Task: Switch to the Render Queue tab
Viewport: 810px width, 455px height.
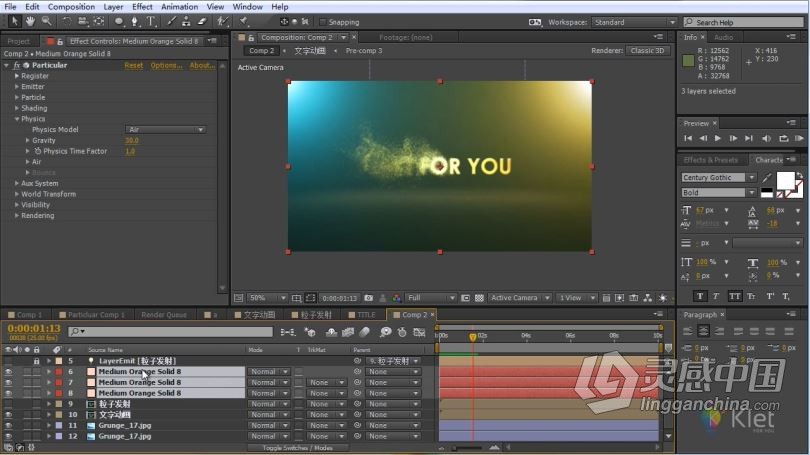Action: pyautogui.click(x=164, y=315)
